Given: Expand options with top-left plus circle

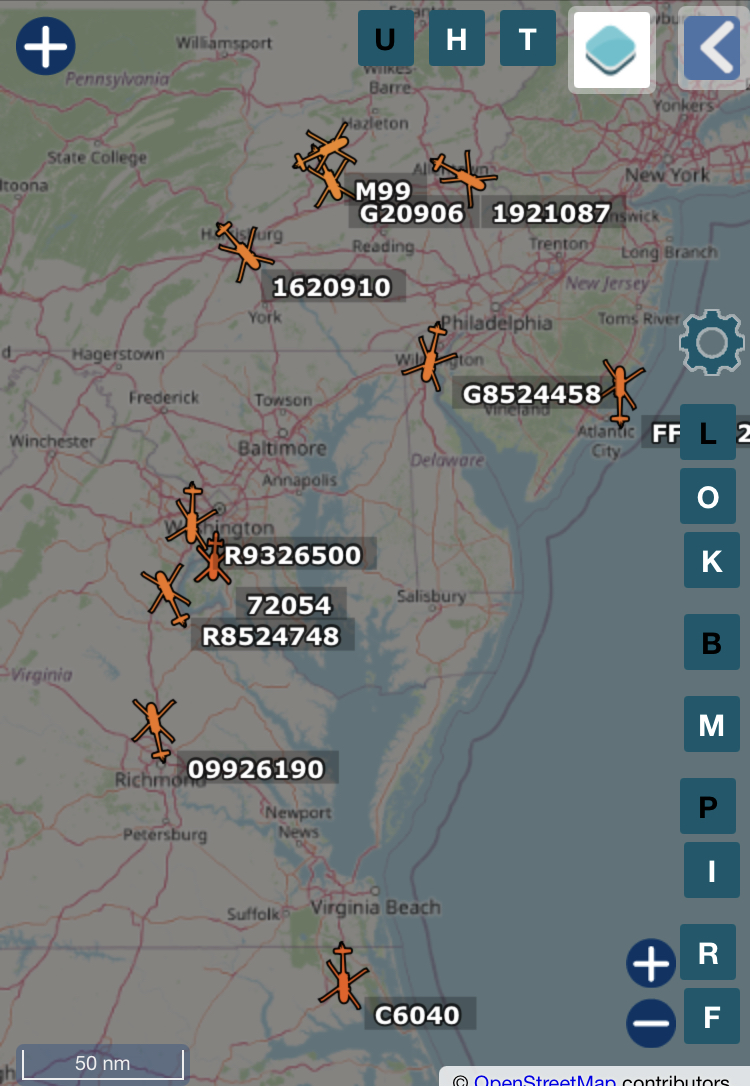Looking at the screenshot, I should click(45, 46).
